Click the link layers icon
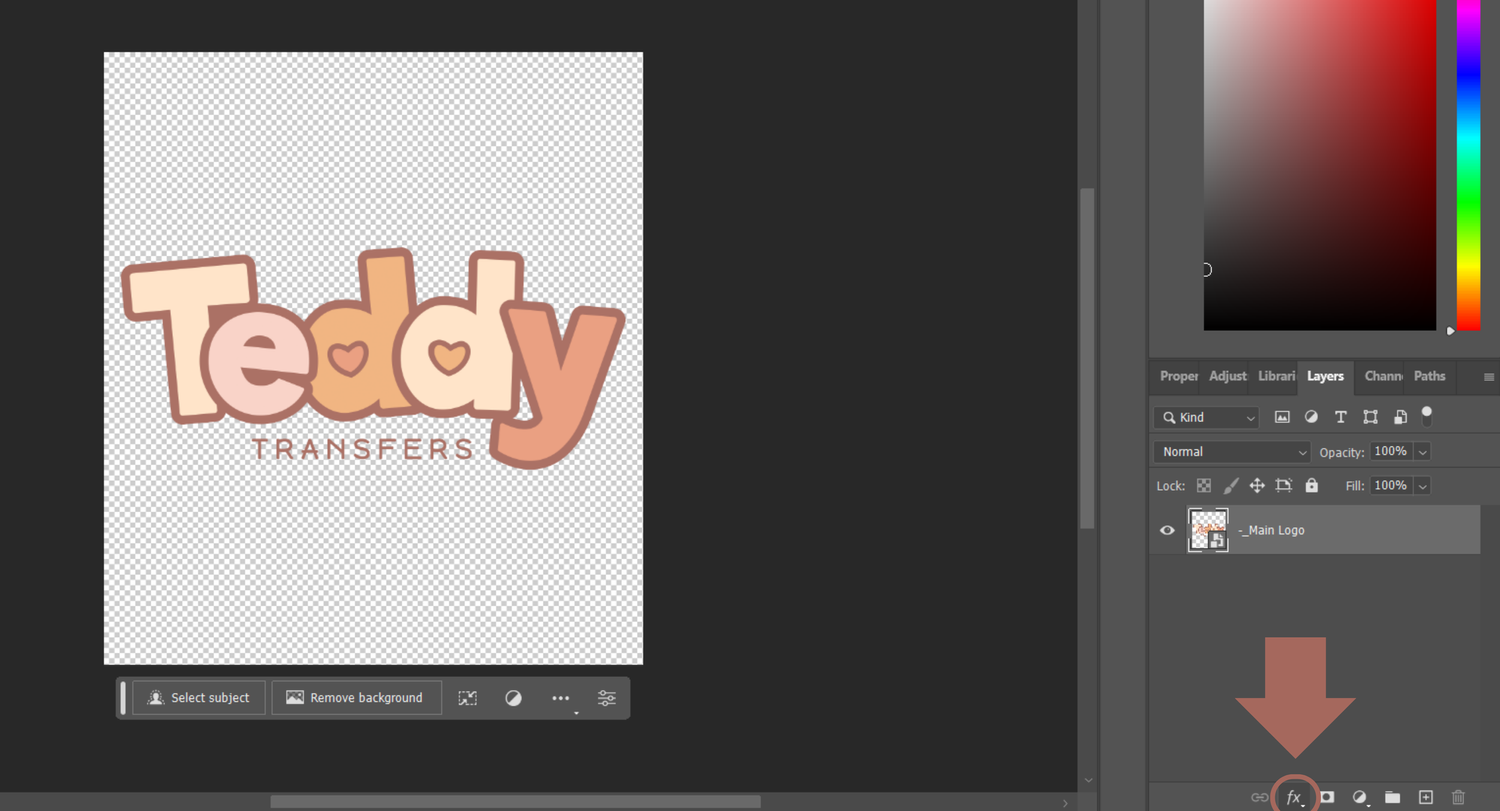The image size is (1500, 811). tap(1260, 797)
